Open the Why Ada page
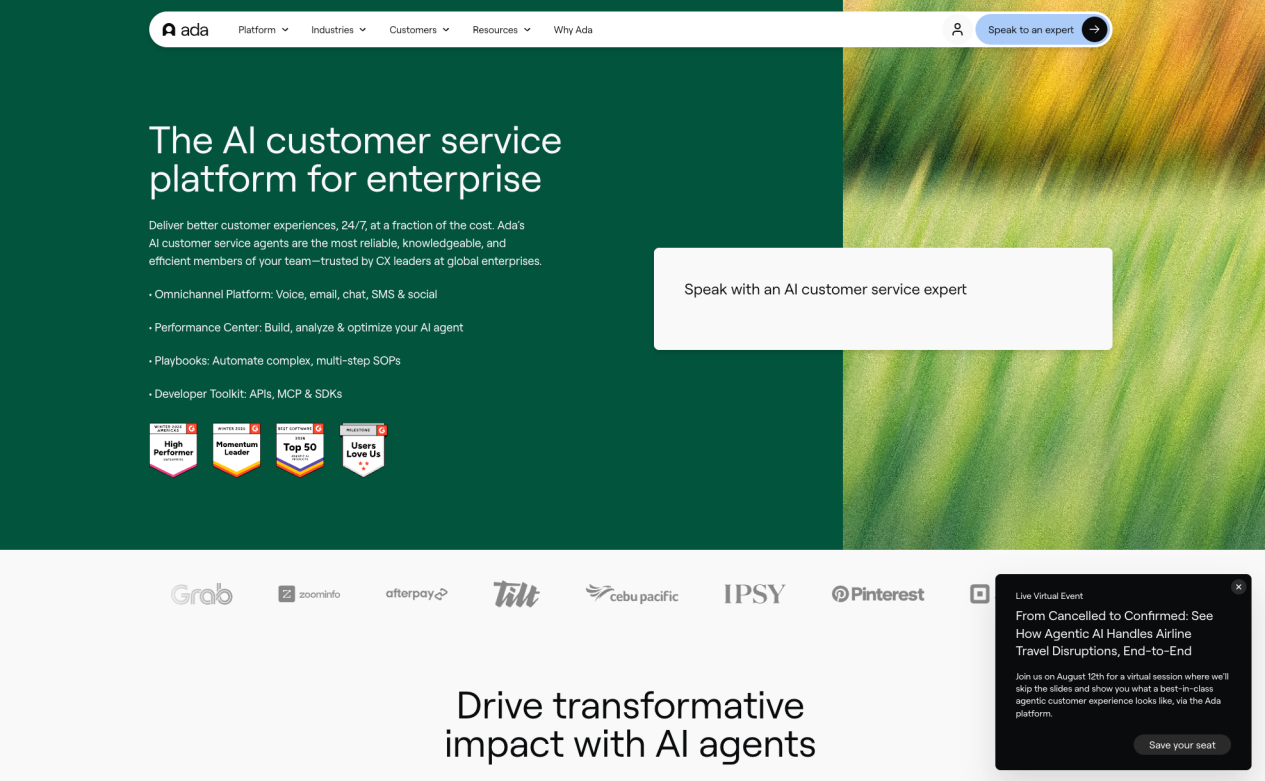 coord(573,30)
